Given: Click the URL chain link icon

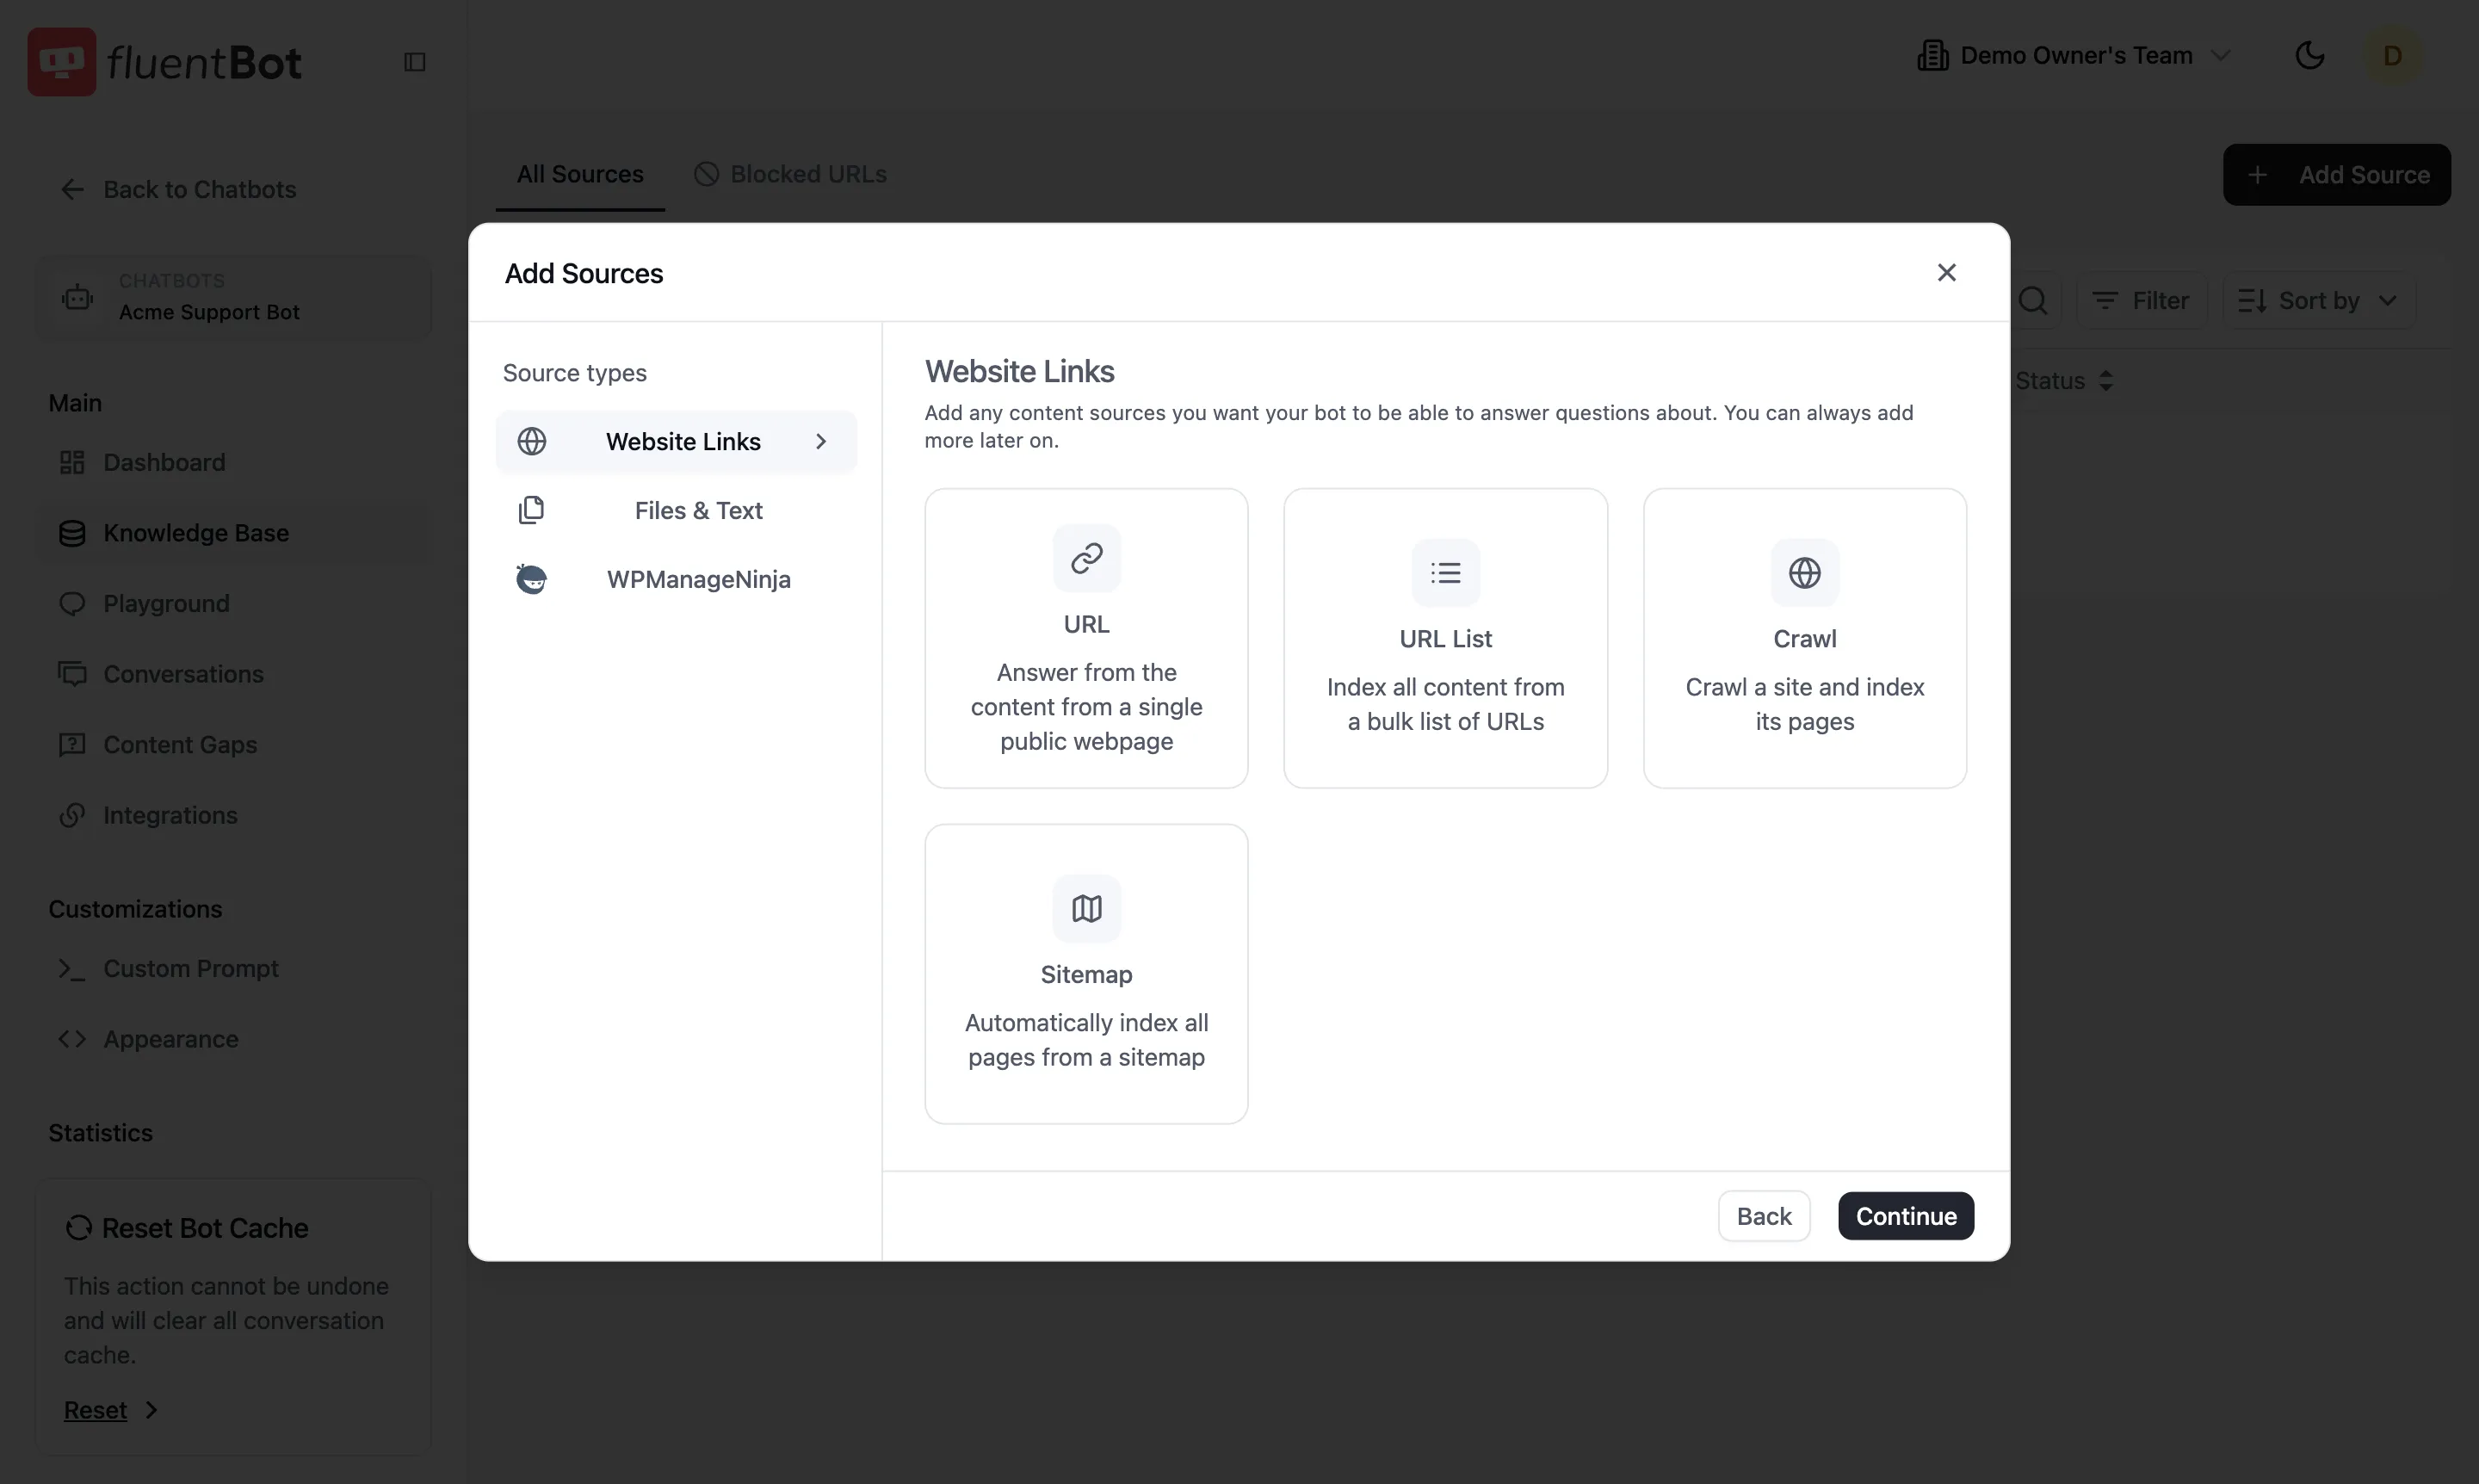Looking at the screenshot, I should coord(1087,558).
